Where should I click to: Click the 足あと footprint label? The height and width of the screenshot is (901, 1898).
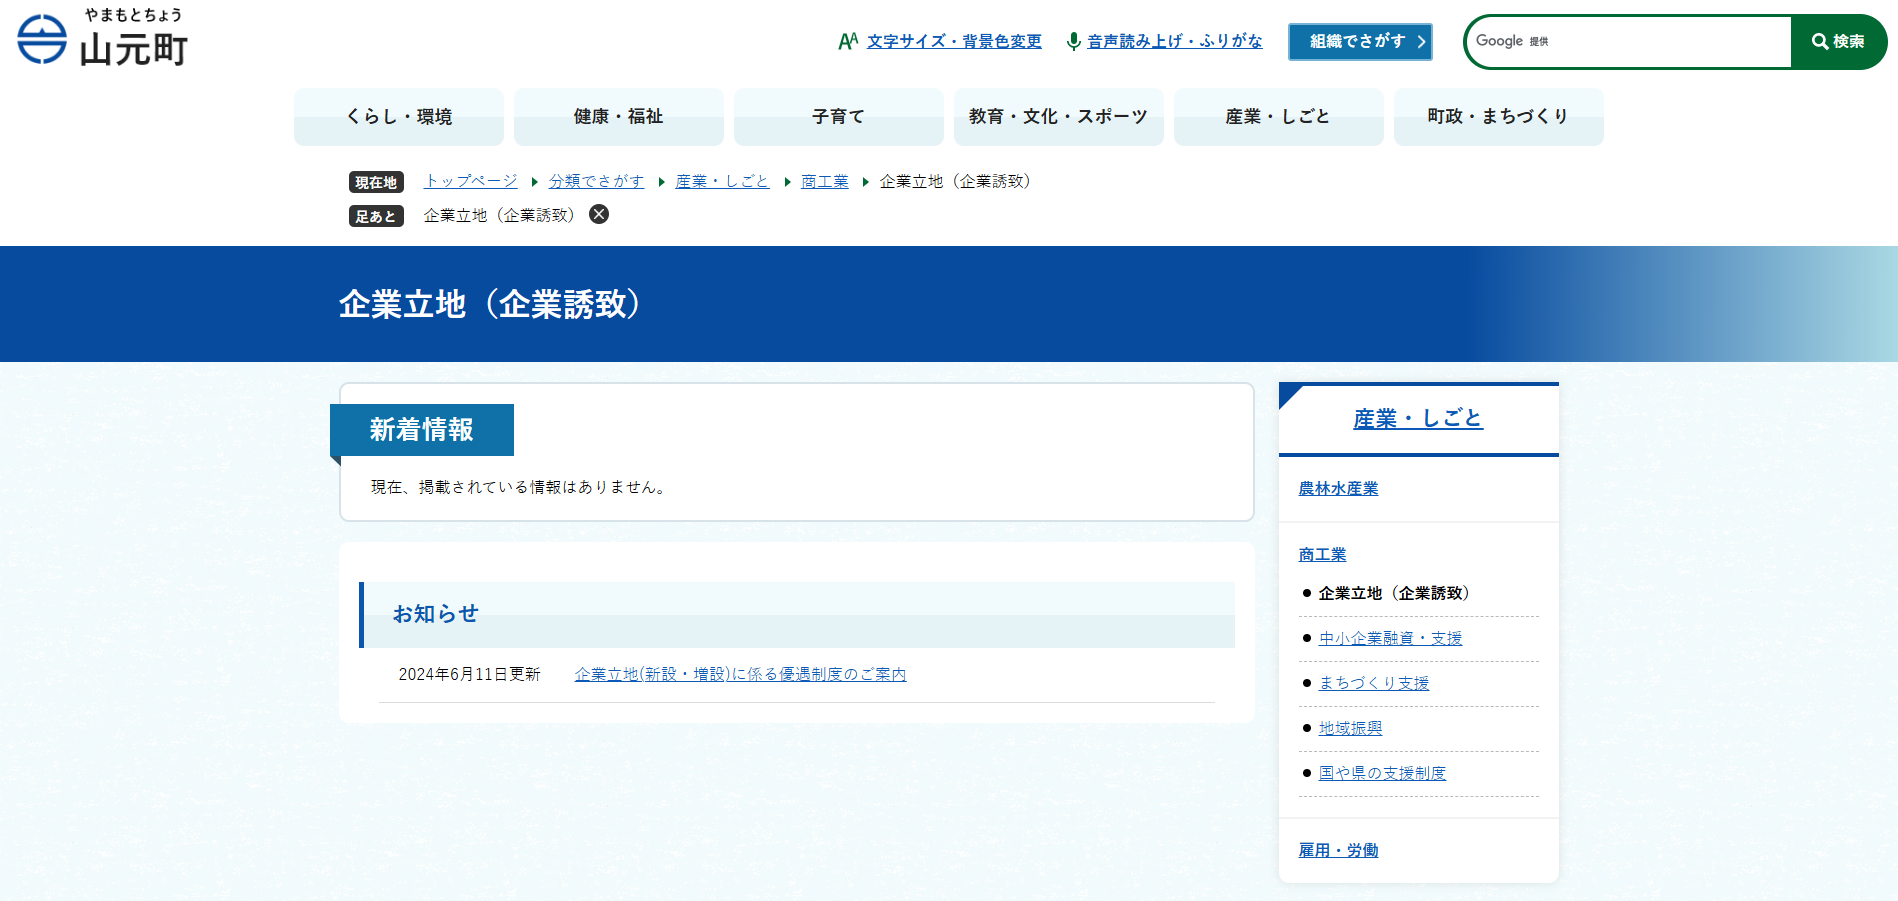pyautogui.click(x=376, y=216)
